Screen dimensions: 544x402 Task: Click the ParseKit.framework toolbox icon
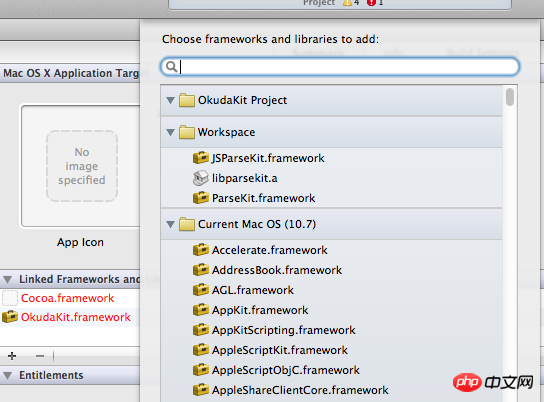pos(201,198)
